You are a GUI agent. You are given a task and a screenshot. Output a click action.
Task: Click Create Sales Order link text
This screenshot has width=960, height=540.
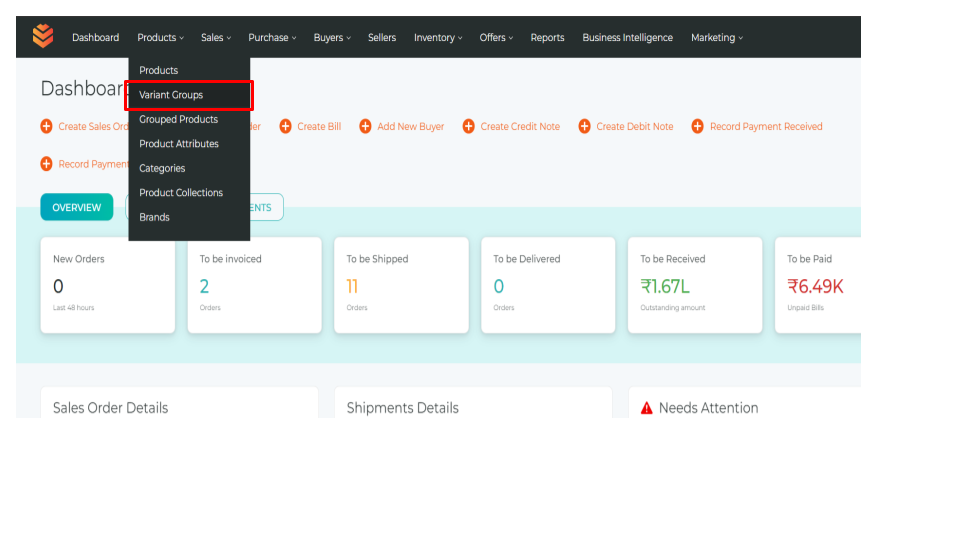93,126
